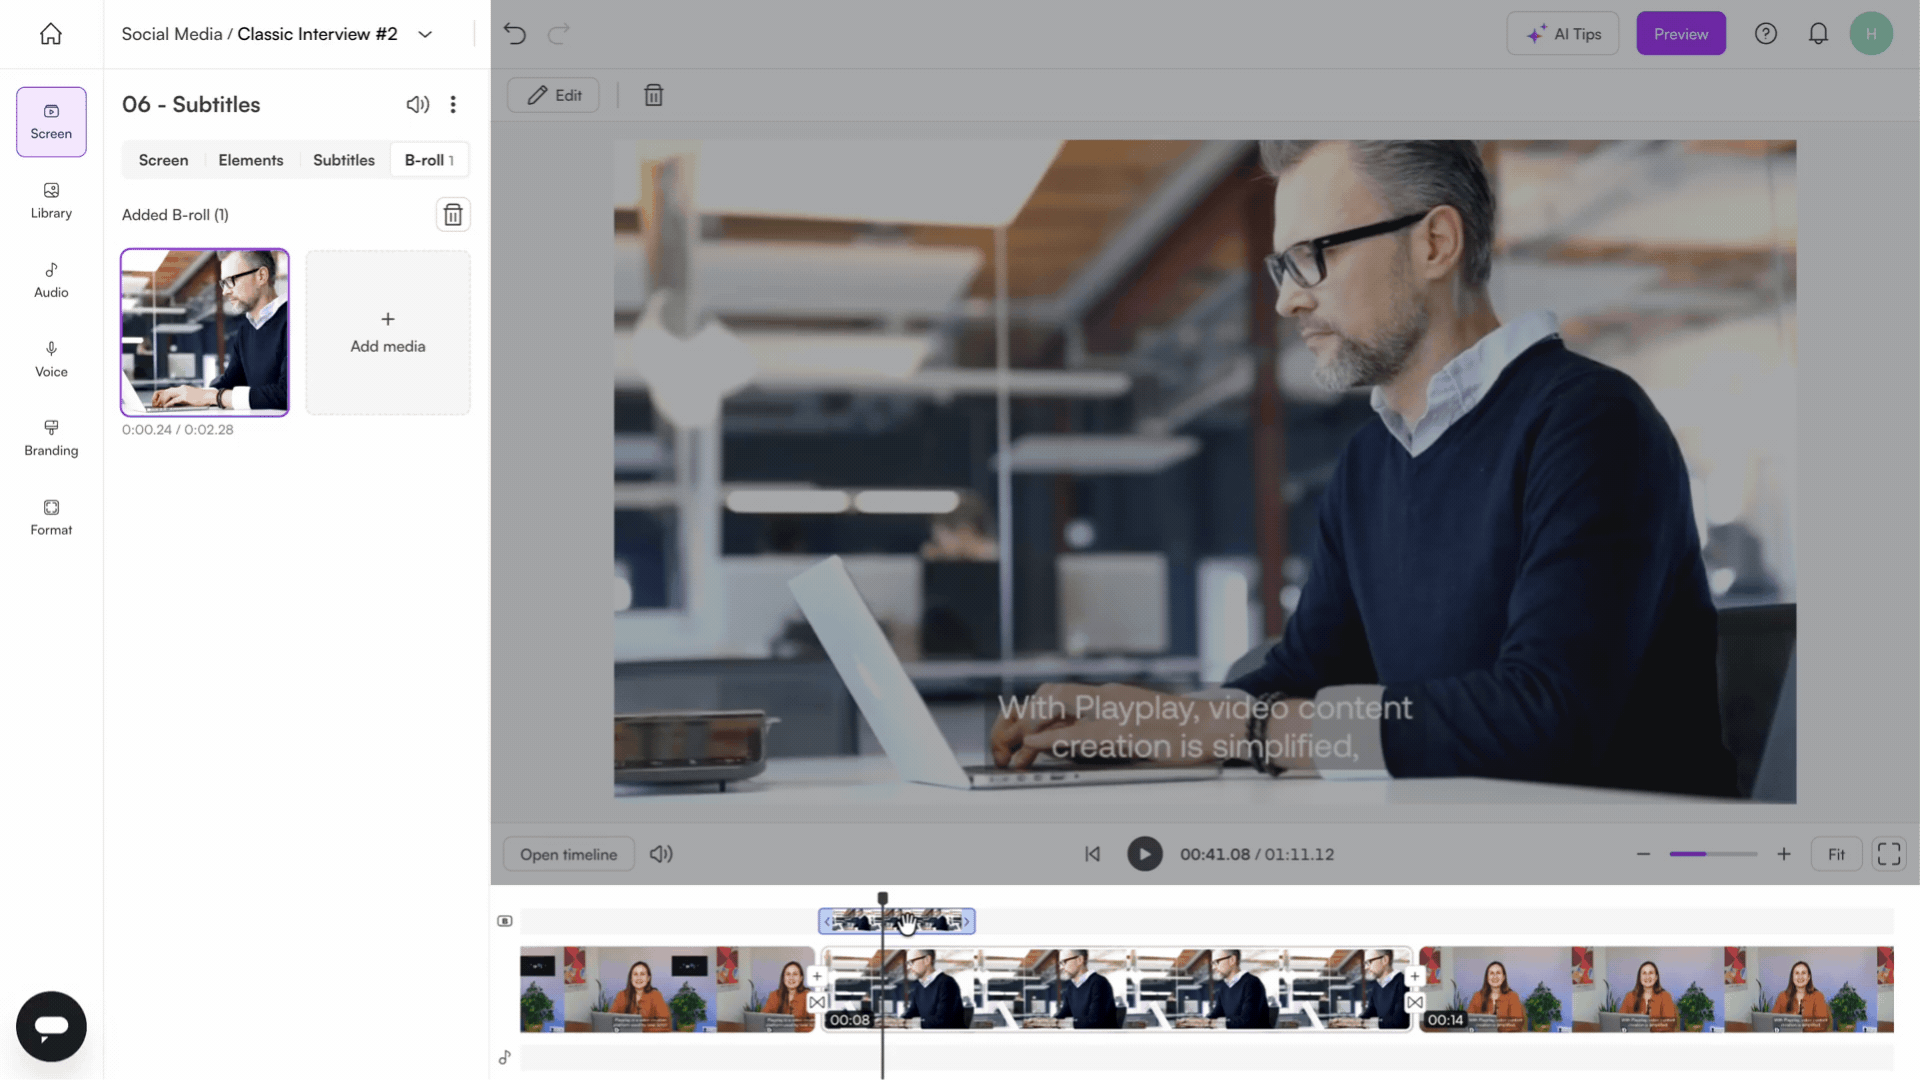This screenshot has width=1920, height=1080.
Task: Expand the Classic Interview #2 project dropdown
Action: 425,34
